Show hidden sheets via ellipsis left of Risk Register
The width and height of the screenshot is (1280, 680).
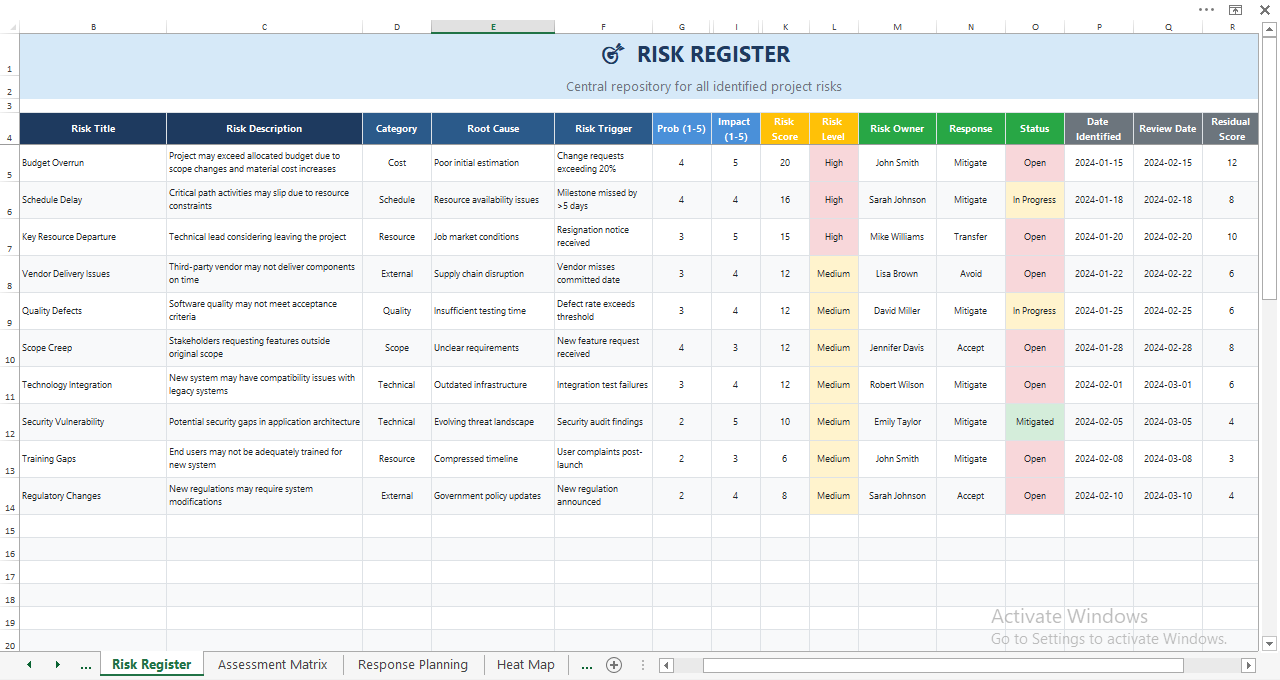pos(86,665)
